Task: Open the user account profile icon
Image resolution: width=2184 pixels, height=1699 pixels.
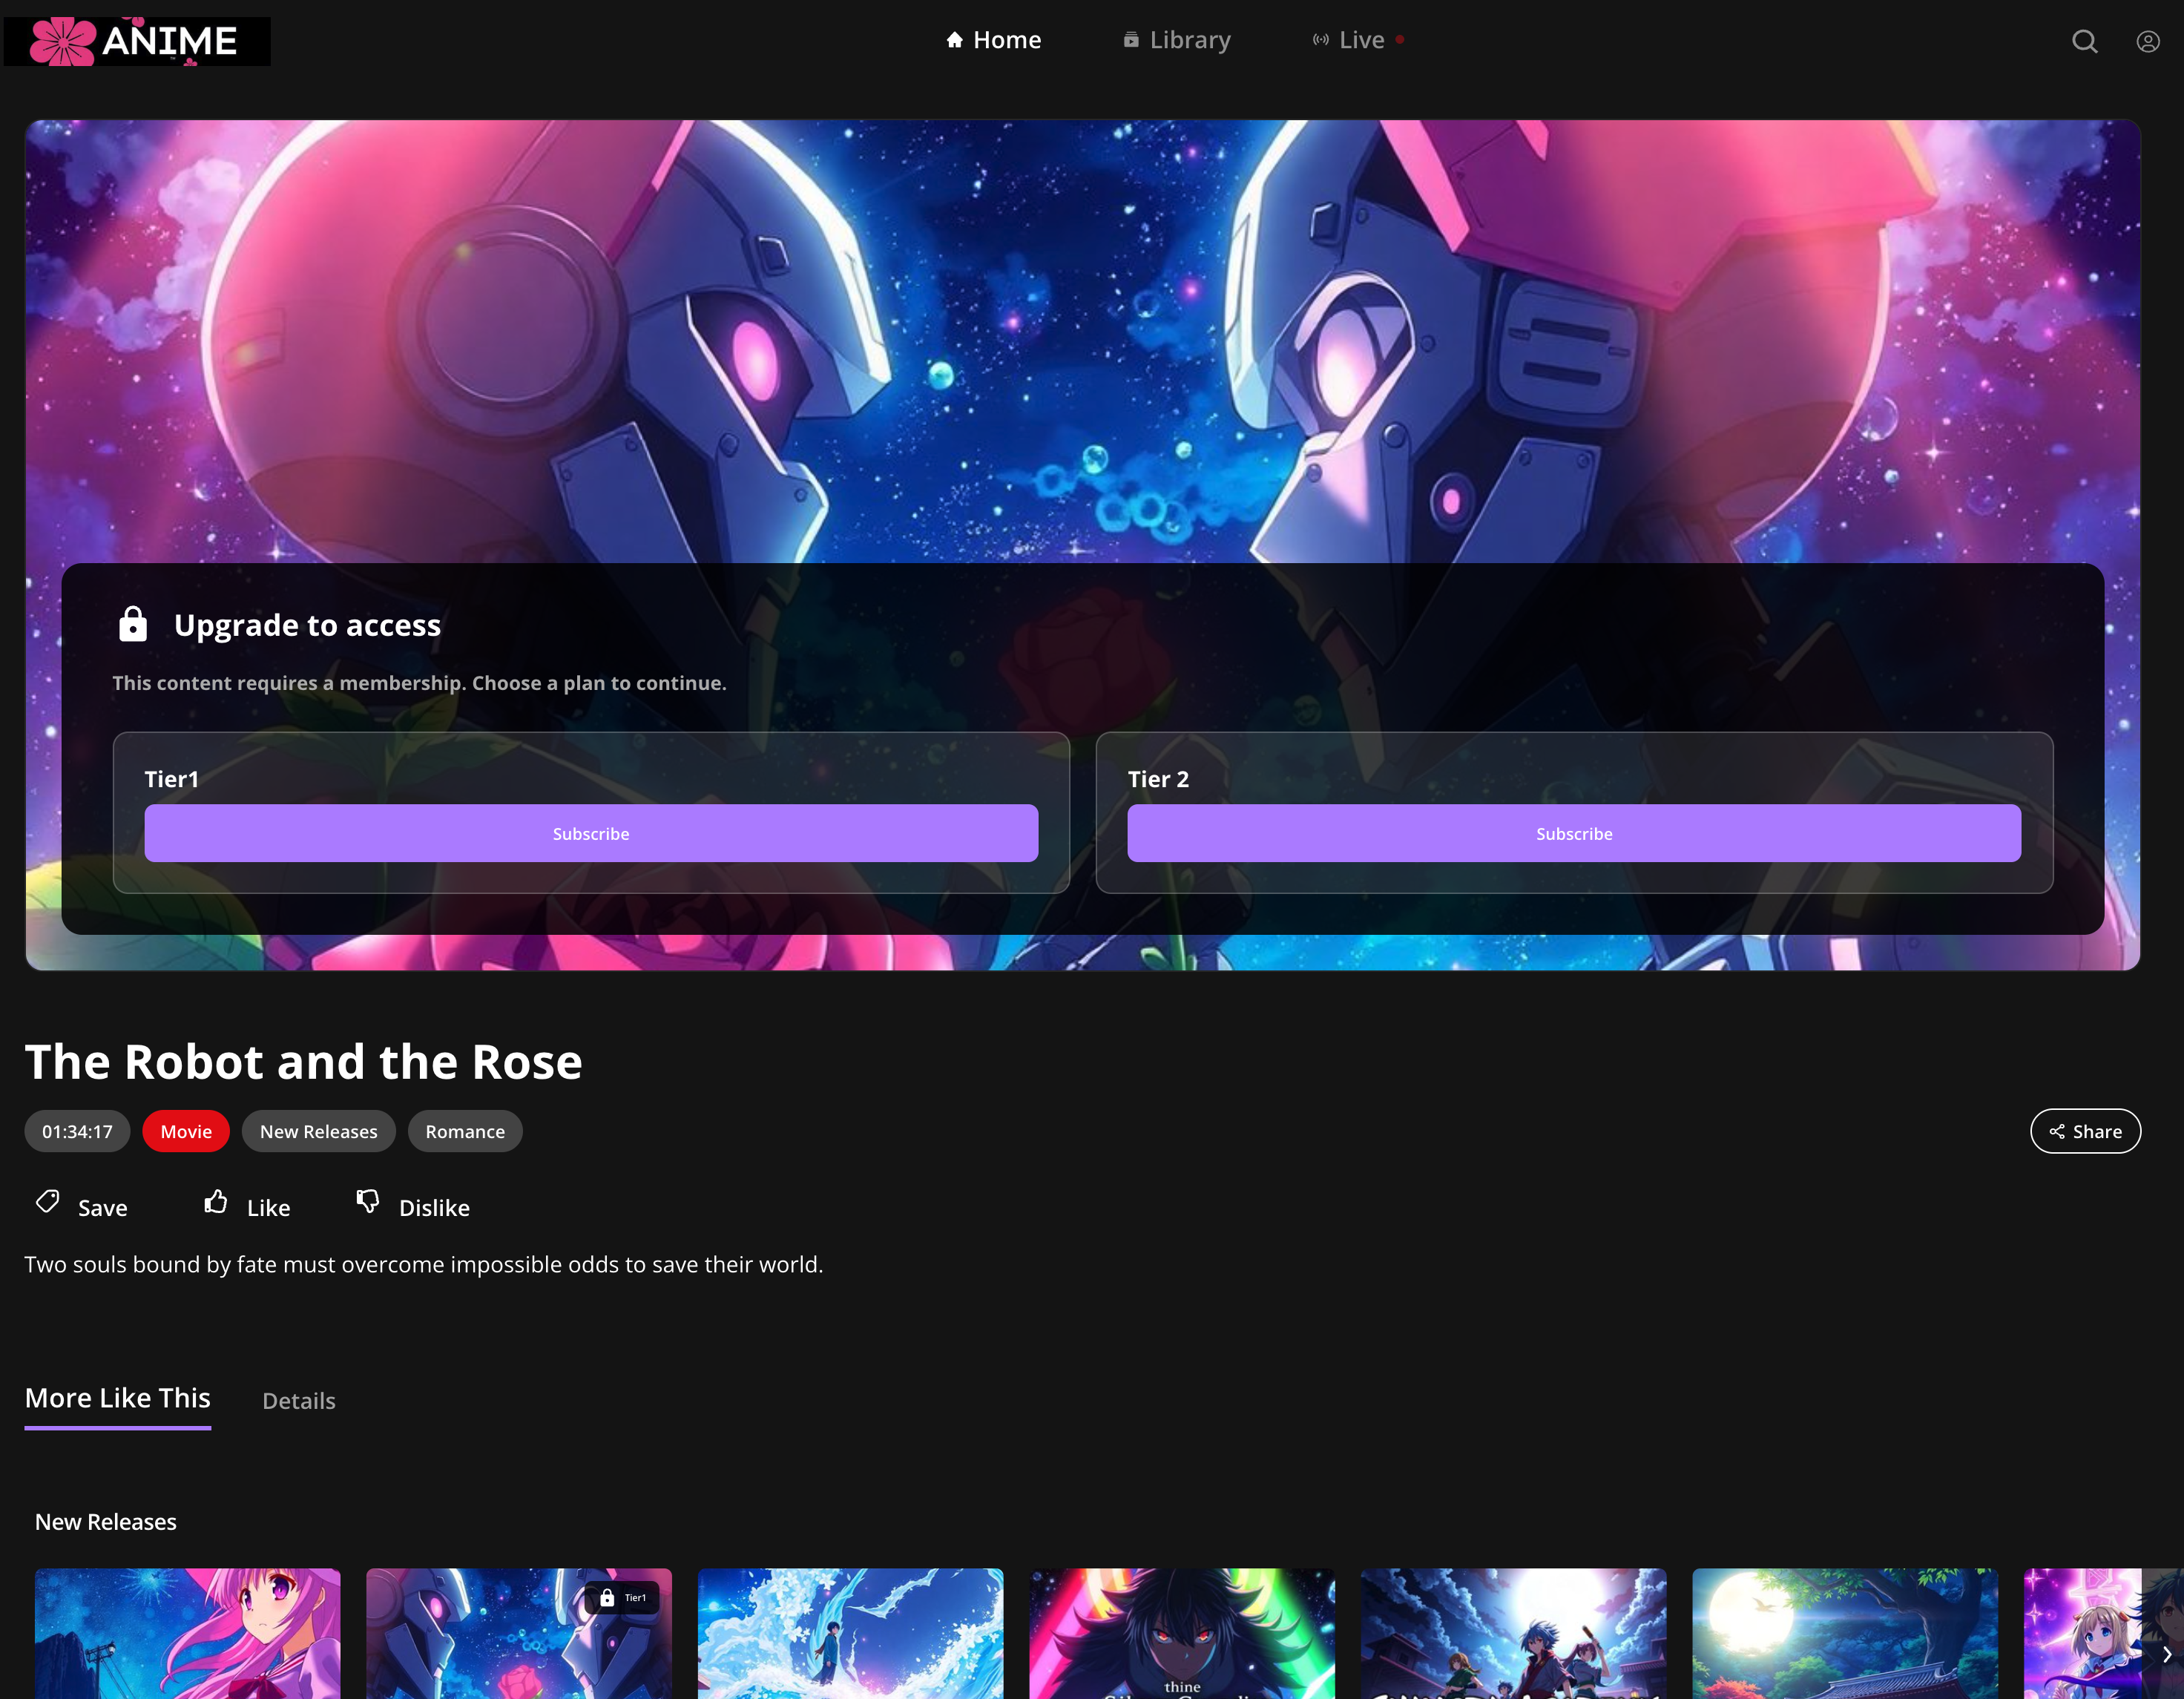Action: 2147,41
